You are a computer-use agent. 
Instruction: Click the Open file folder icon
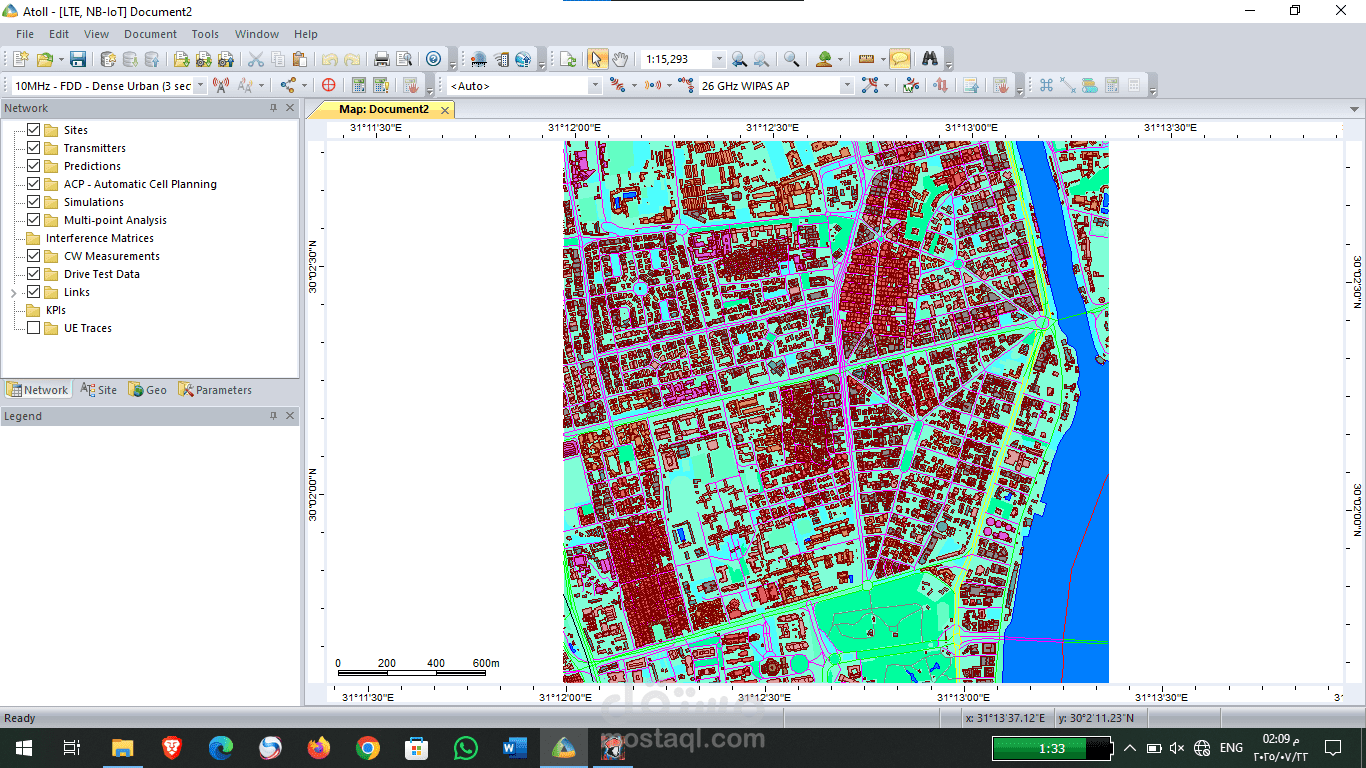click(x=44, y=59)
